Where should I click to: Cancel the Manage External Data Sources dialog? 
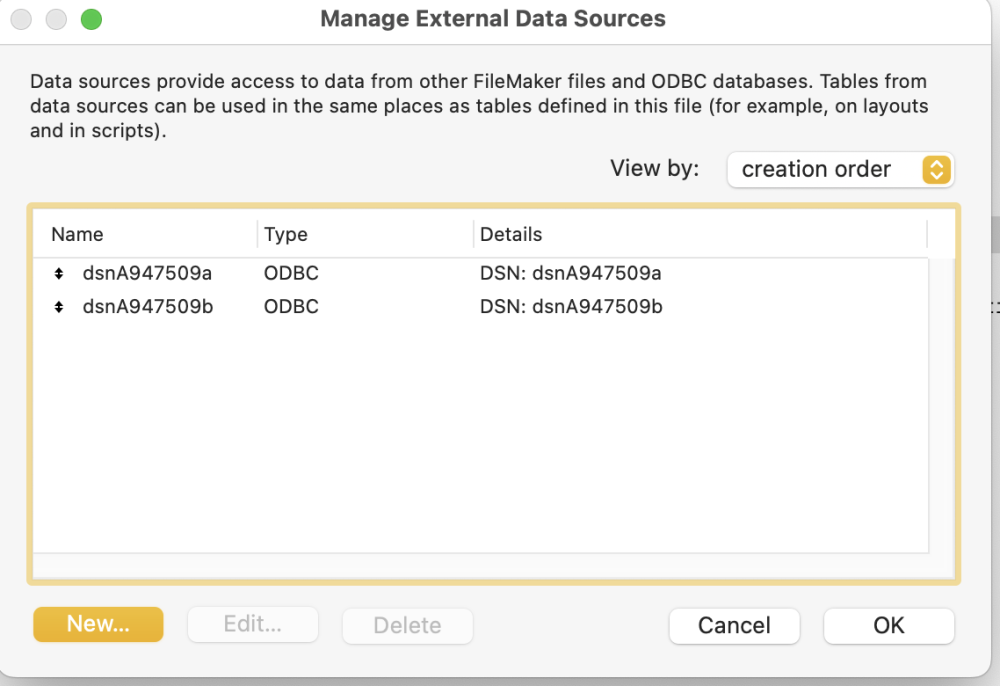(734, 626)
